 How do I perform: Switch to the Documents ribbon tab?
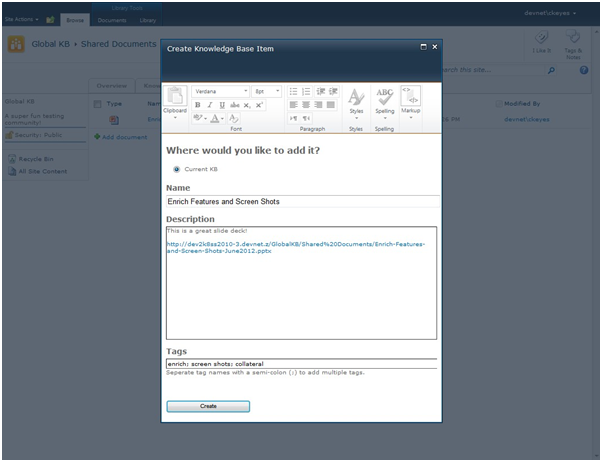coord(111,20)
